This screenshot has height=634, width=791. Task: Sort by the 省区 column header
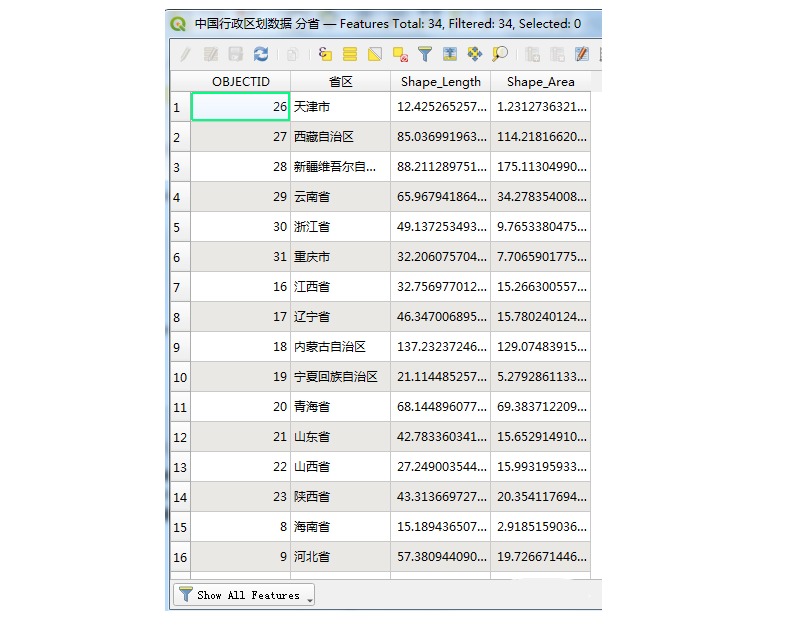click(341, 81)
